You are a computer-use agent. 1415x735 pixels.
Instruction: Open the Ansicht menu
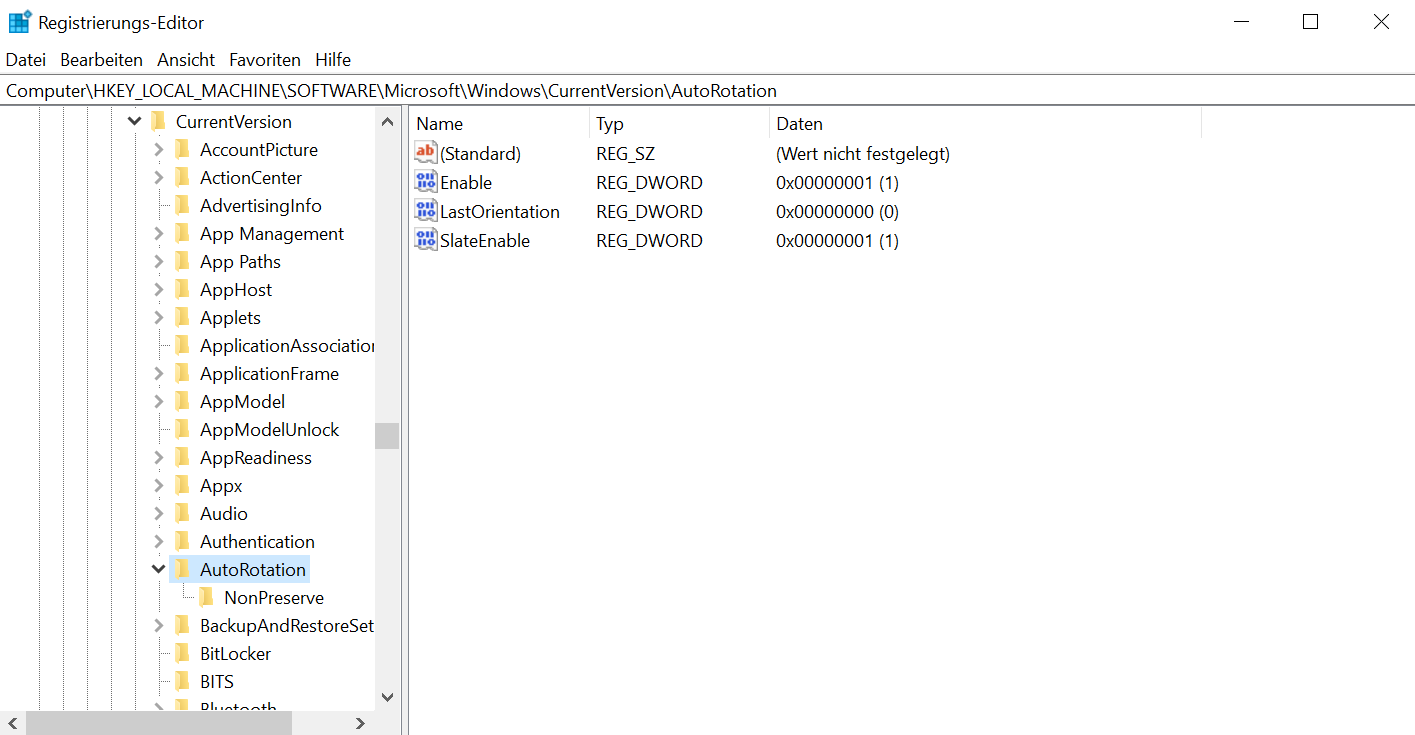point(186,60)
